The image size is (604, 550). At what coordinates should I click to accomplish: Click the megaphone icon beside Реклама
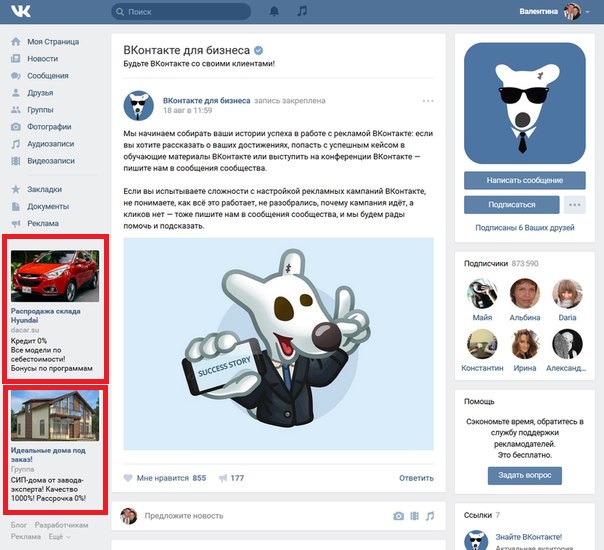coord(16,223)
